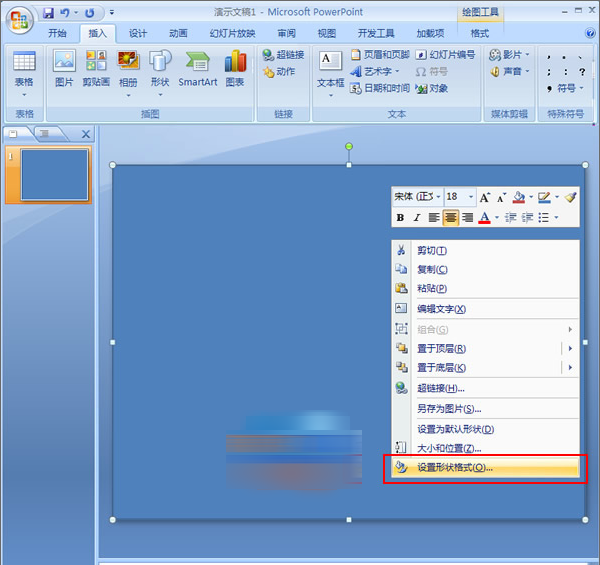The height and width of the screenshot is (565, 600).
Task: Choose 复制 Copy from context menu
Action: pyautogui.click(x=485, y=270)
